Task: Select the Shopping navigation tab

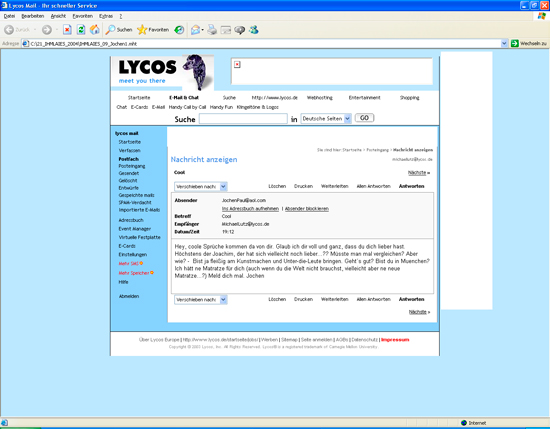Action: [409, 98]
